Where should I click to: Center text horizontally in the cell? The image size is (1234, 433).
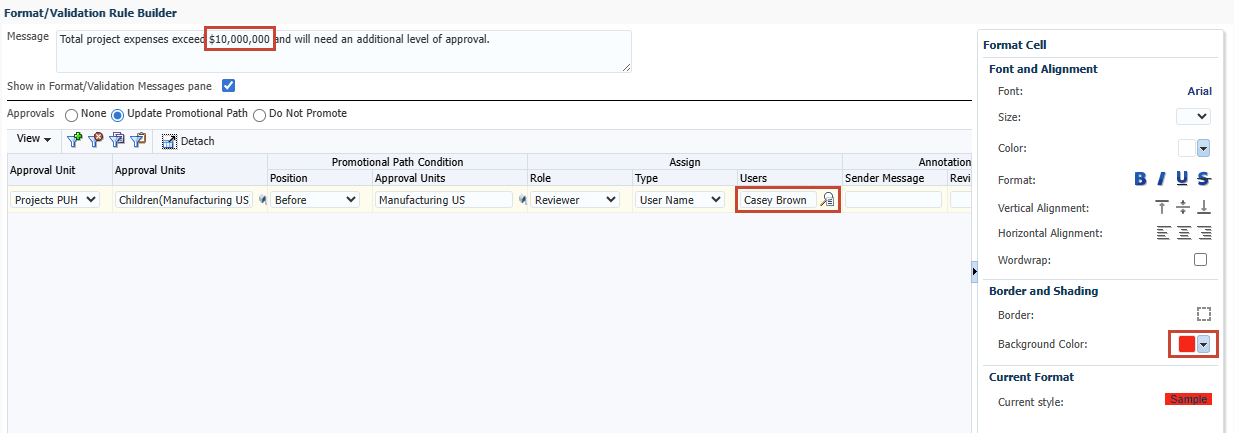pos(1183,233)
